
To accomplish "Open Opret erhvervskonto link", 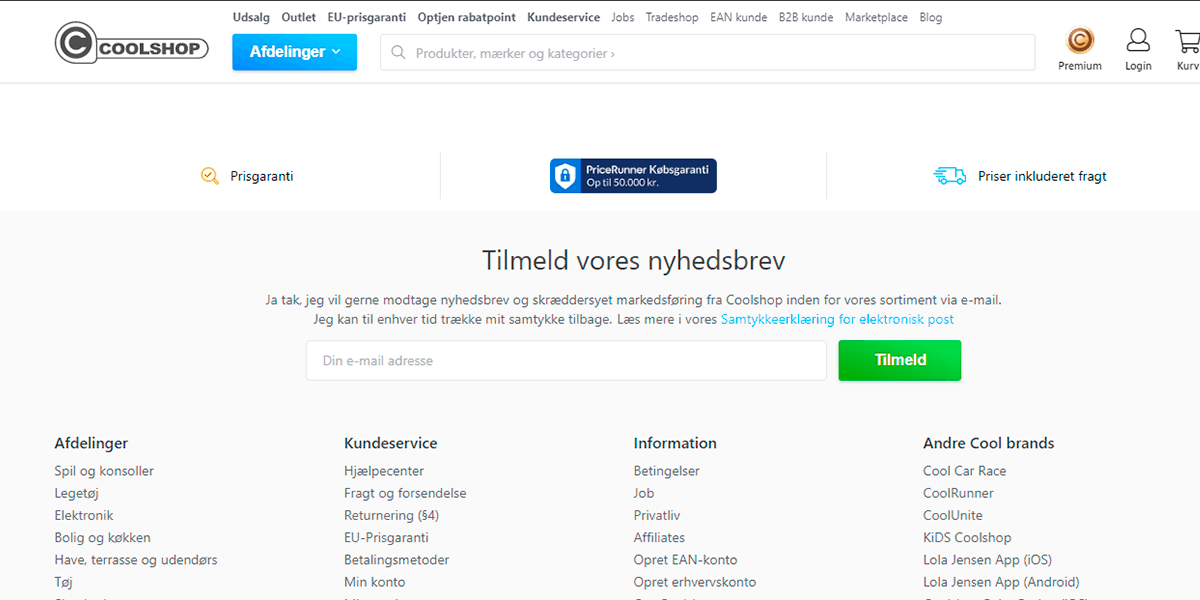I will (695, 582).
